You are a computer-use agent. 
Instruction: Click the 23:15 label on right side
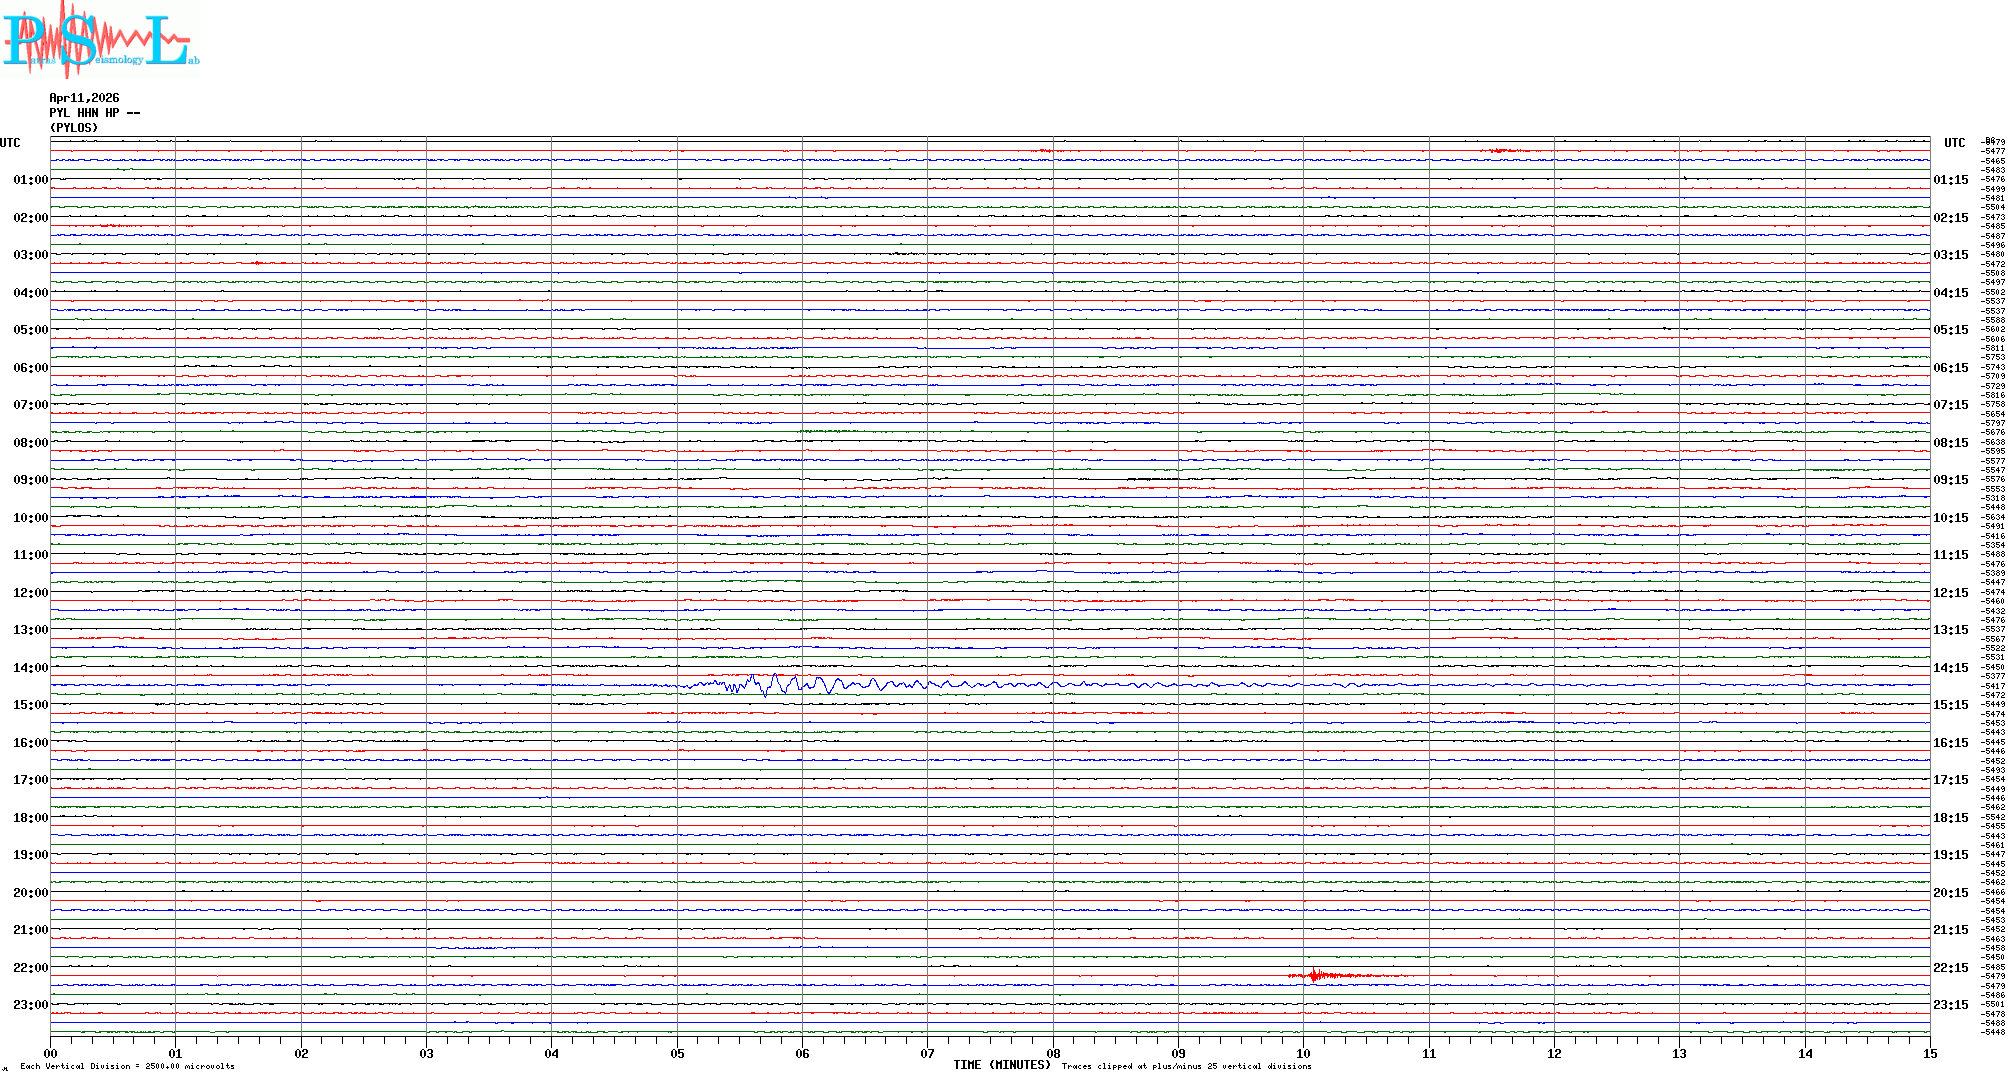(1950, 1005)
